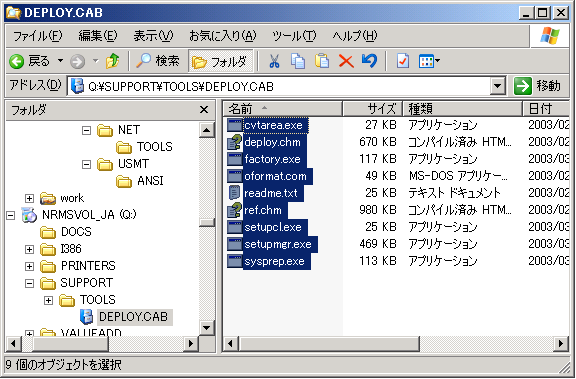This screenshot has height=379, width=576.
Task: Open the 検索 search pane
Action: point(158,61)
